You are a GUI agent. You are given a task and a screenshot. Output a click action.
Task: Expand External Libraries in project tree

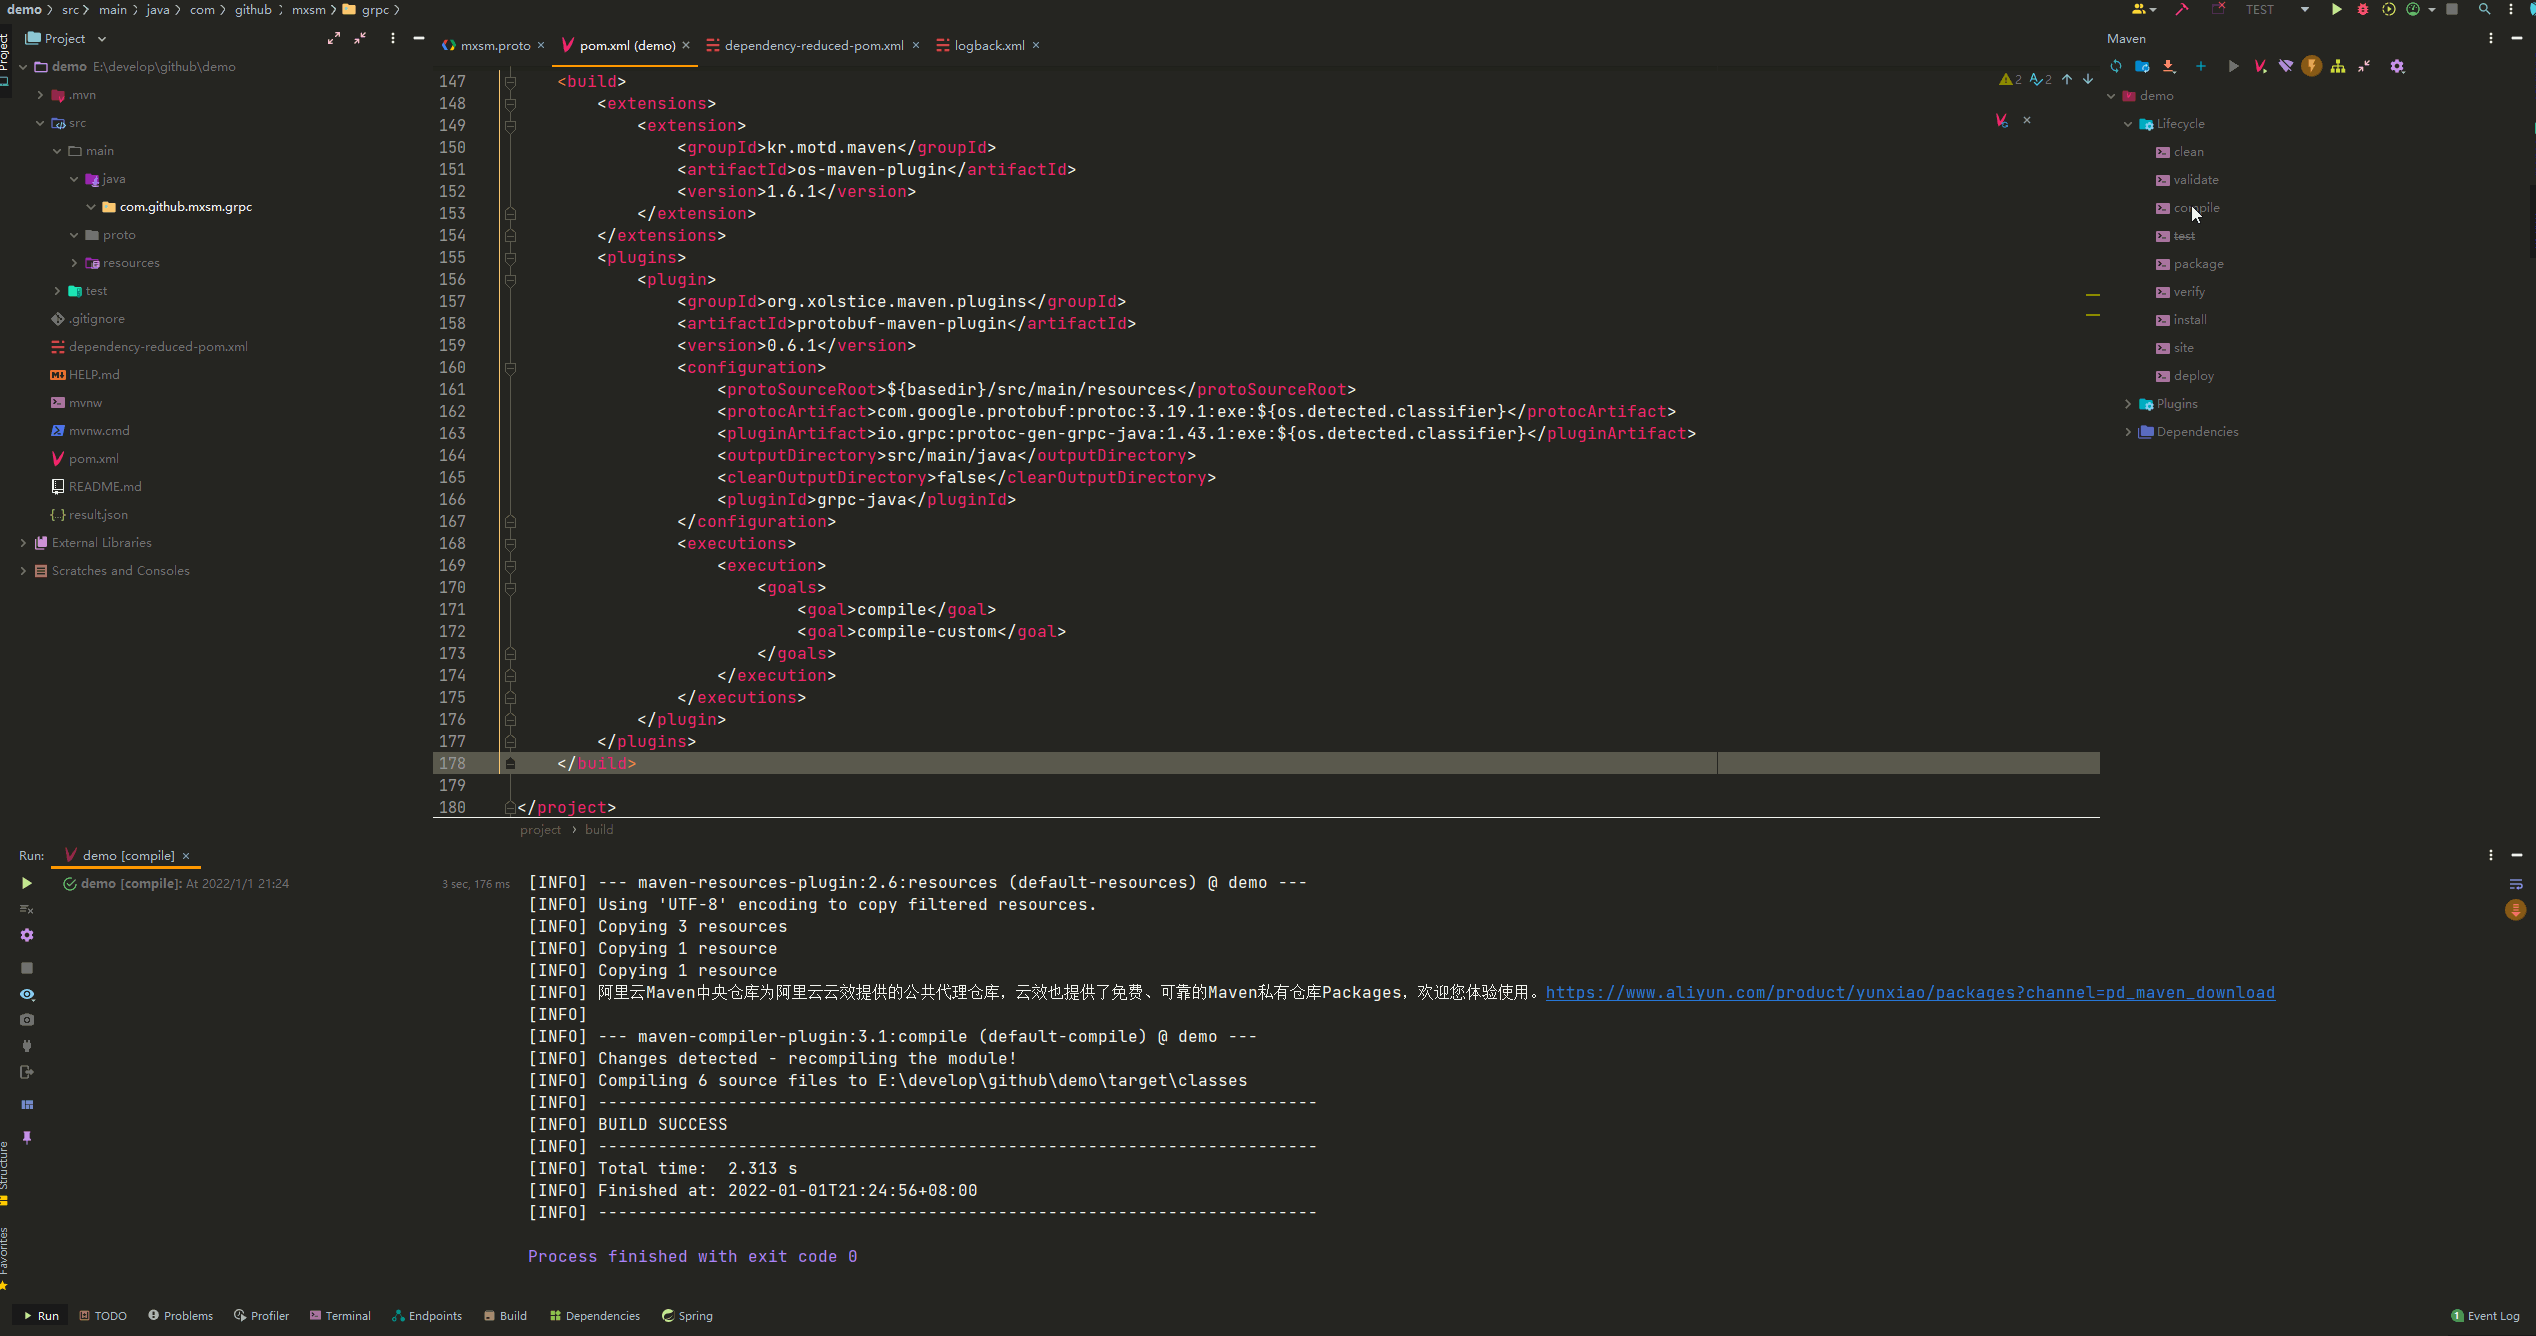point(23,543)
